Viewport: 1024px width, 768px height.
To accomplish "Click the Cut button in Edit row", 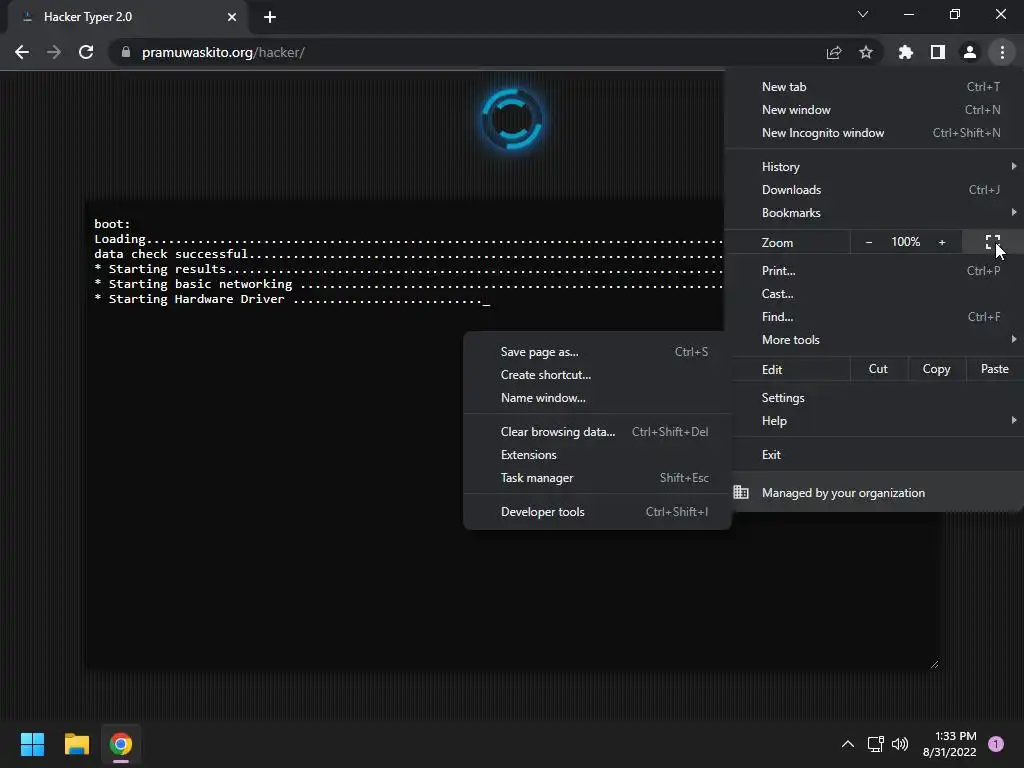I will click(x=878, y=369).
